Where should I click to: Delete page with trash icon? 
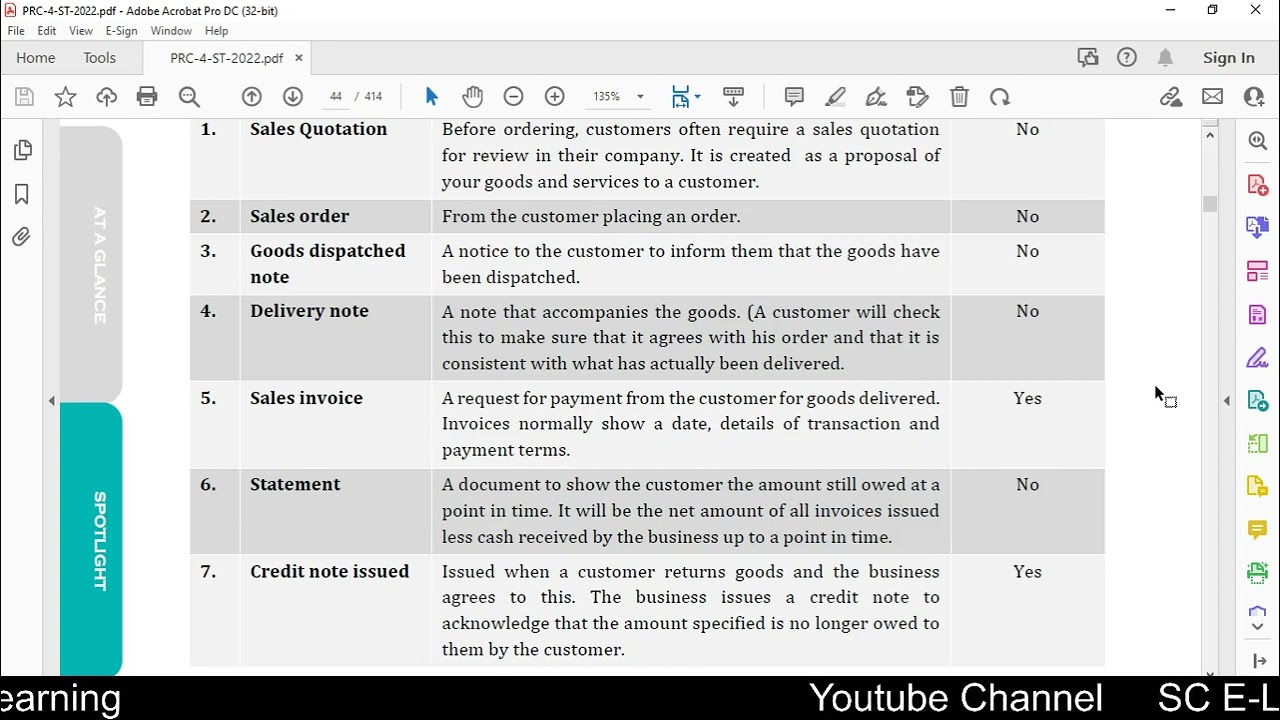(x=959, y=97)
